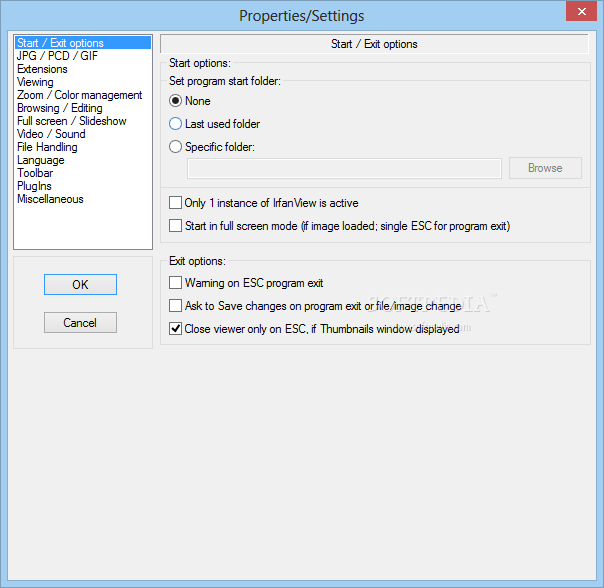The height and width of the screenshot is (588, 604).
Task: Confirm settings with OK
Action: 80,284
